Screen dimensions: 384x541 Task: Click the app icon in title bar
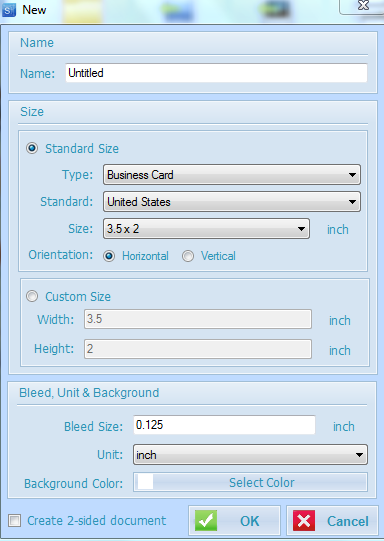pyautogui.click(x=9, y=10)
